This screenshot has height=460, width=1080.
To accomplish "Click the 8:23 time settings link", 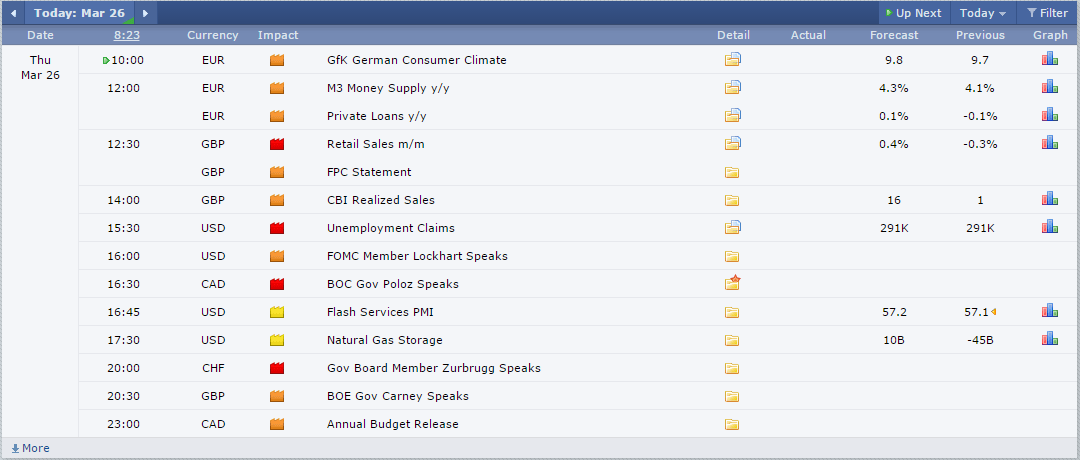I will (x=127, y=35).
